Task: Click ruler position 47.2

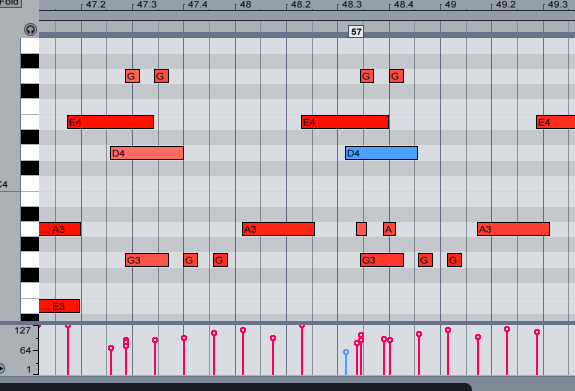Action: click(96, 4)
